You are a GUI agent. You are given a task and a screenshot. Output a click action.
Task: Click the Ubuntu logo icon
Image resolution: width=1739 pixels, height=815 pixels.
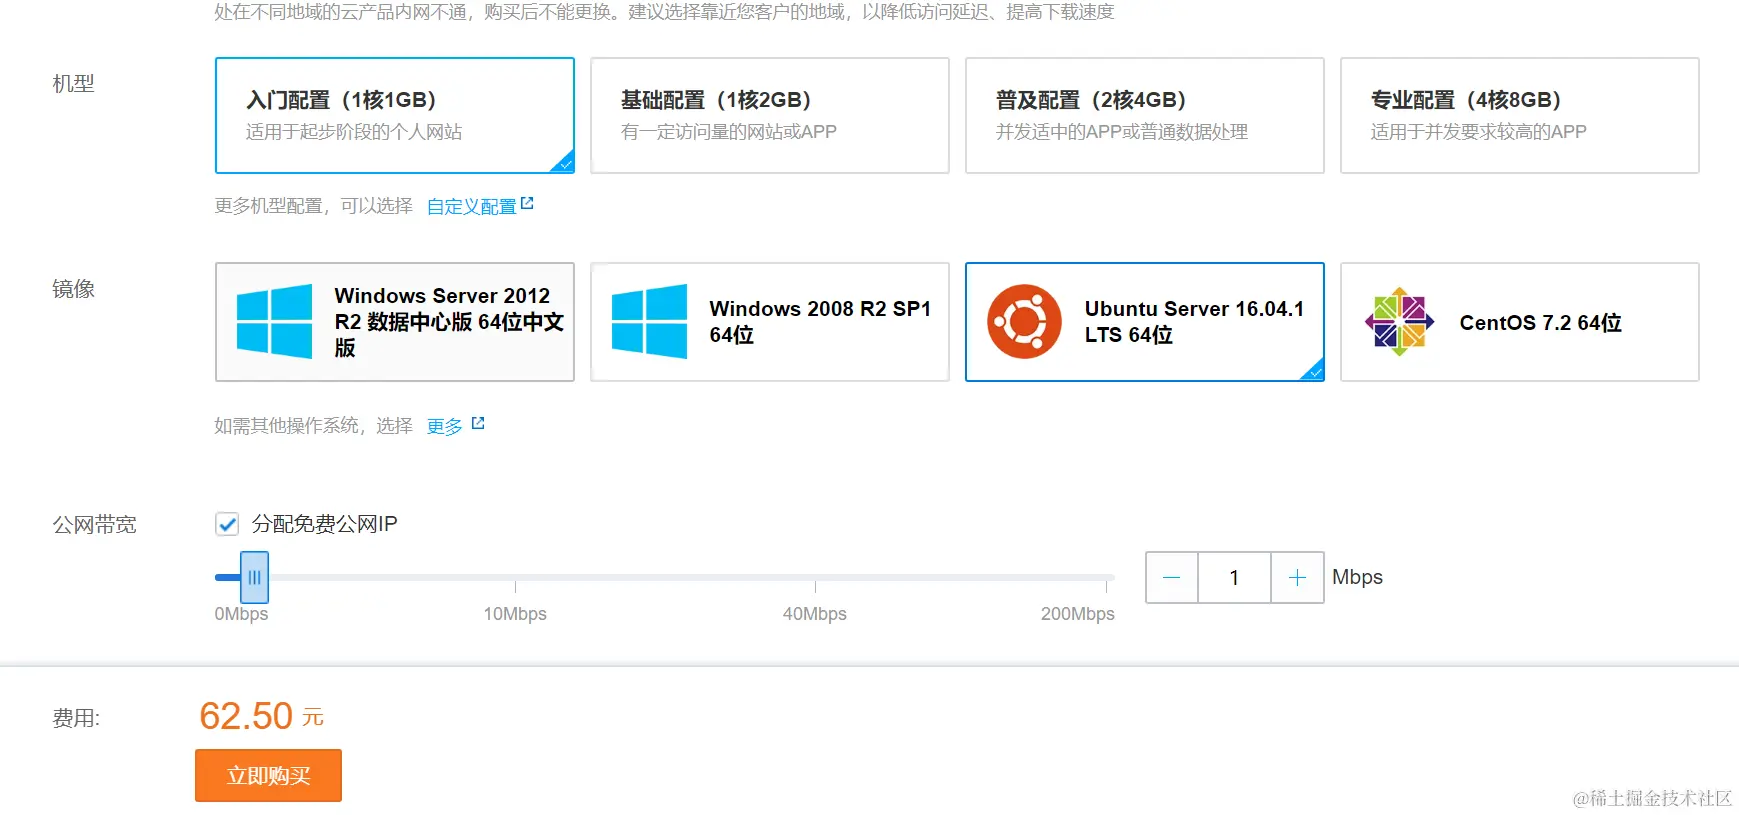(x=1024, y=322)
